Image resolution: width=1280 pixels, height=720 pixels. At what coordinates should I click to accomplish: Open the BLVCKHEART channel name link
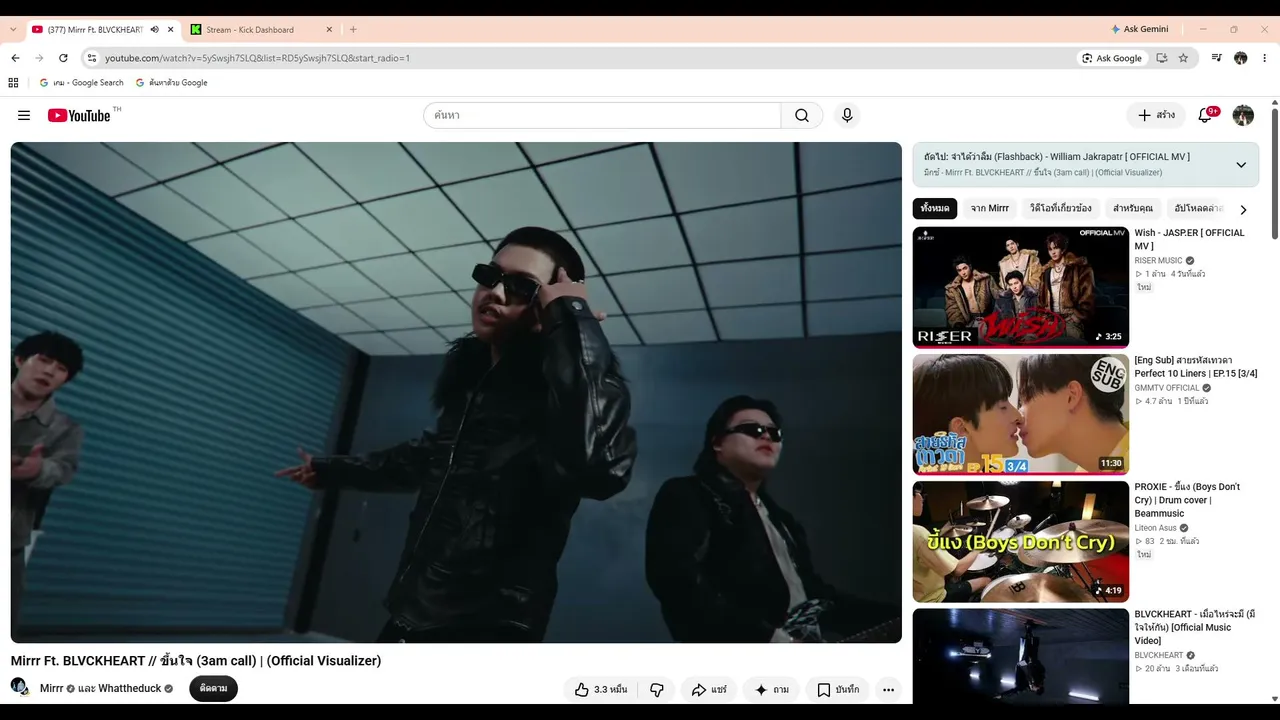pyautogui.click(x=1159, y=656)
